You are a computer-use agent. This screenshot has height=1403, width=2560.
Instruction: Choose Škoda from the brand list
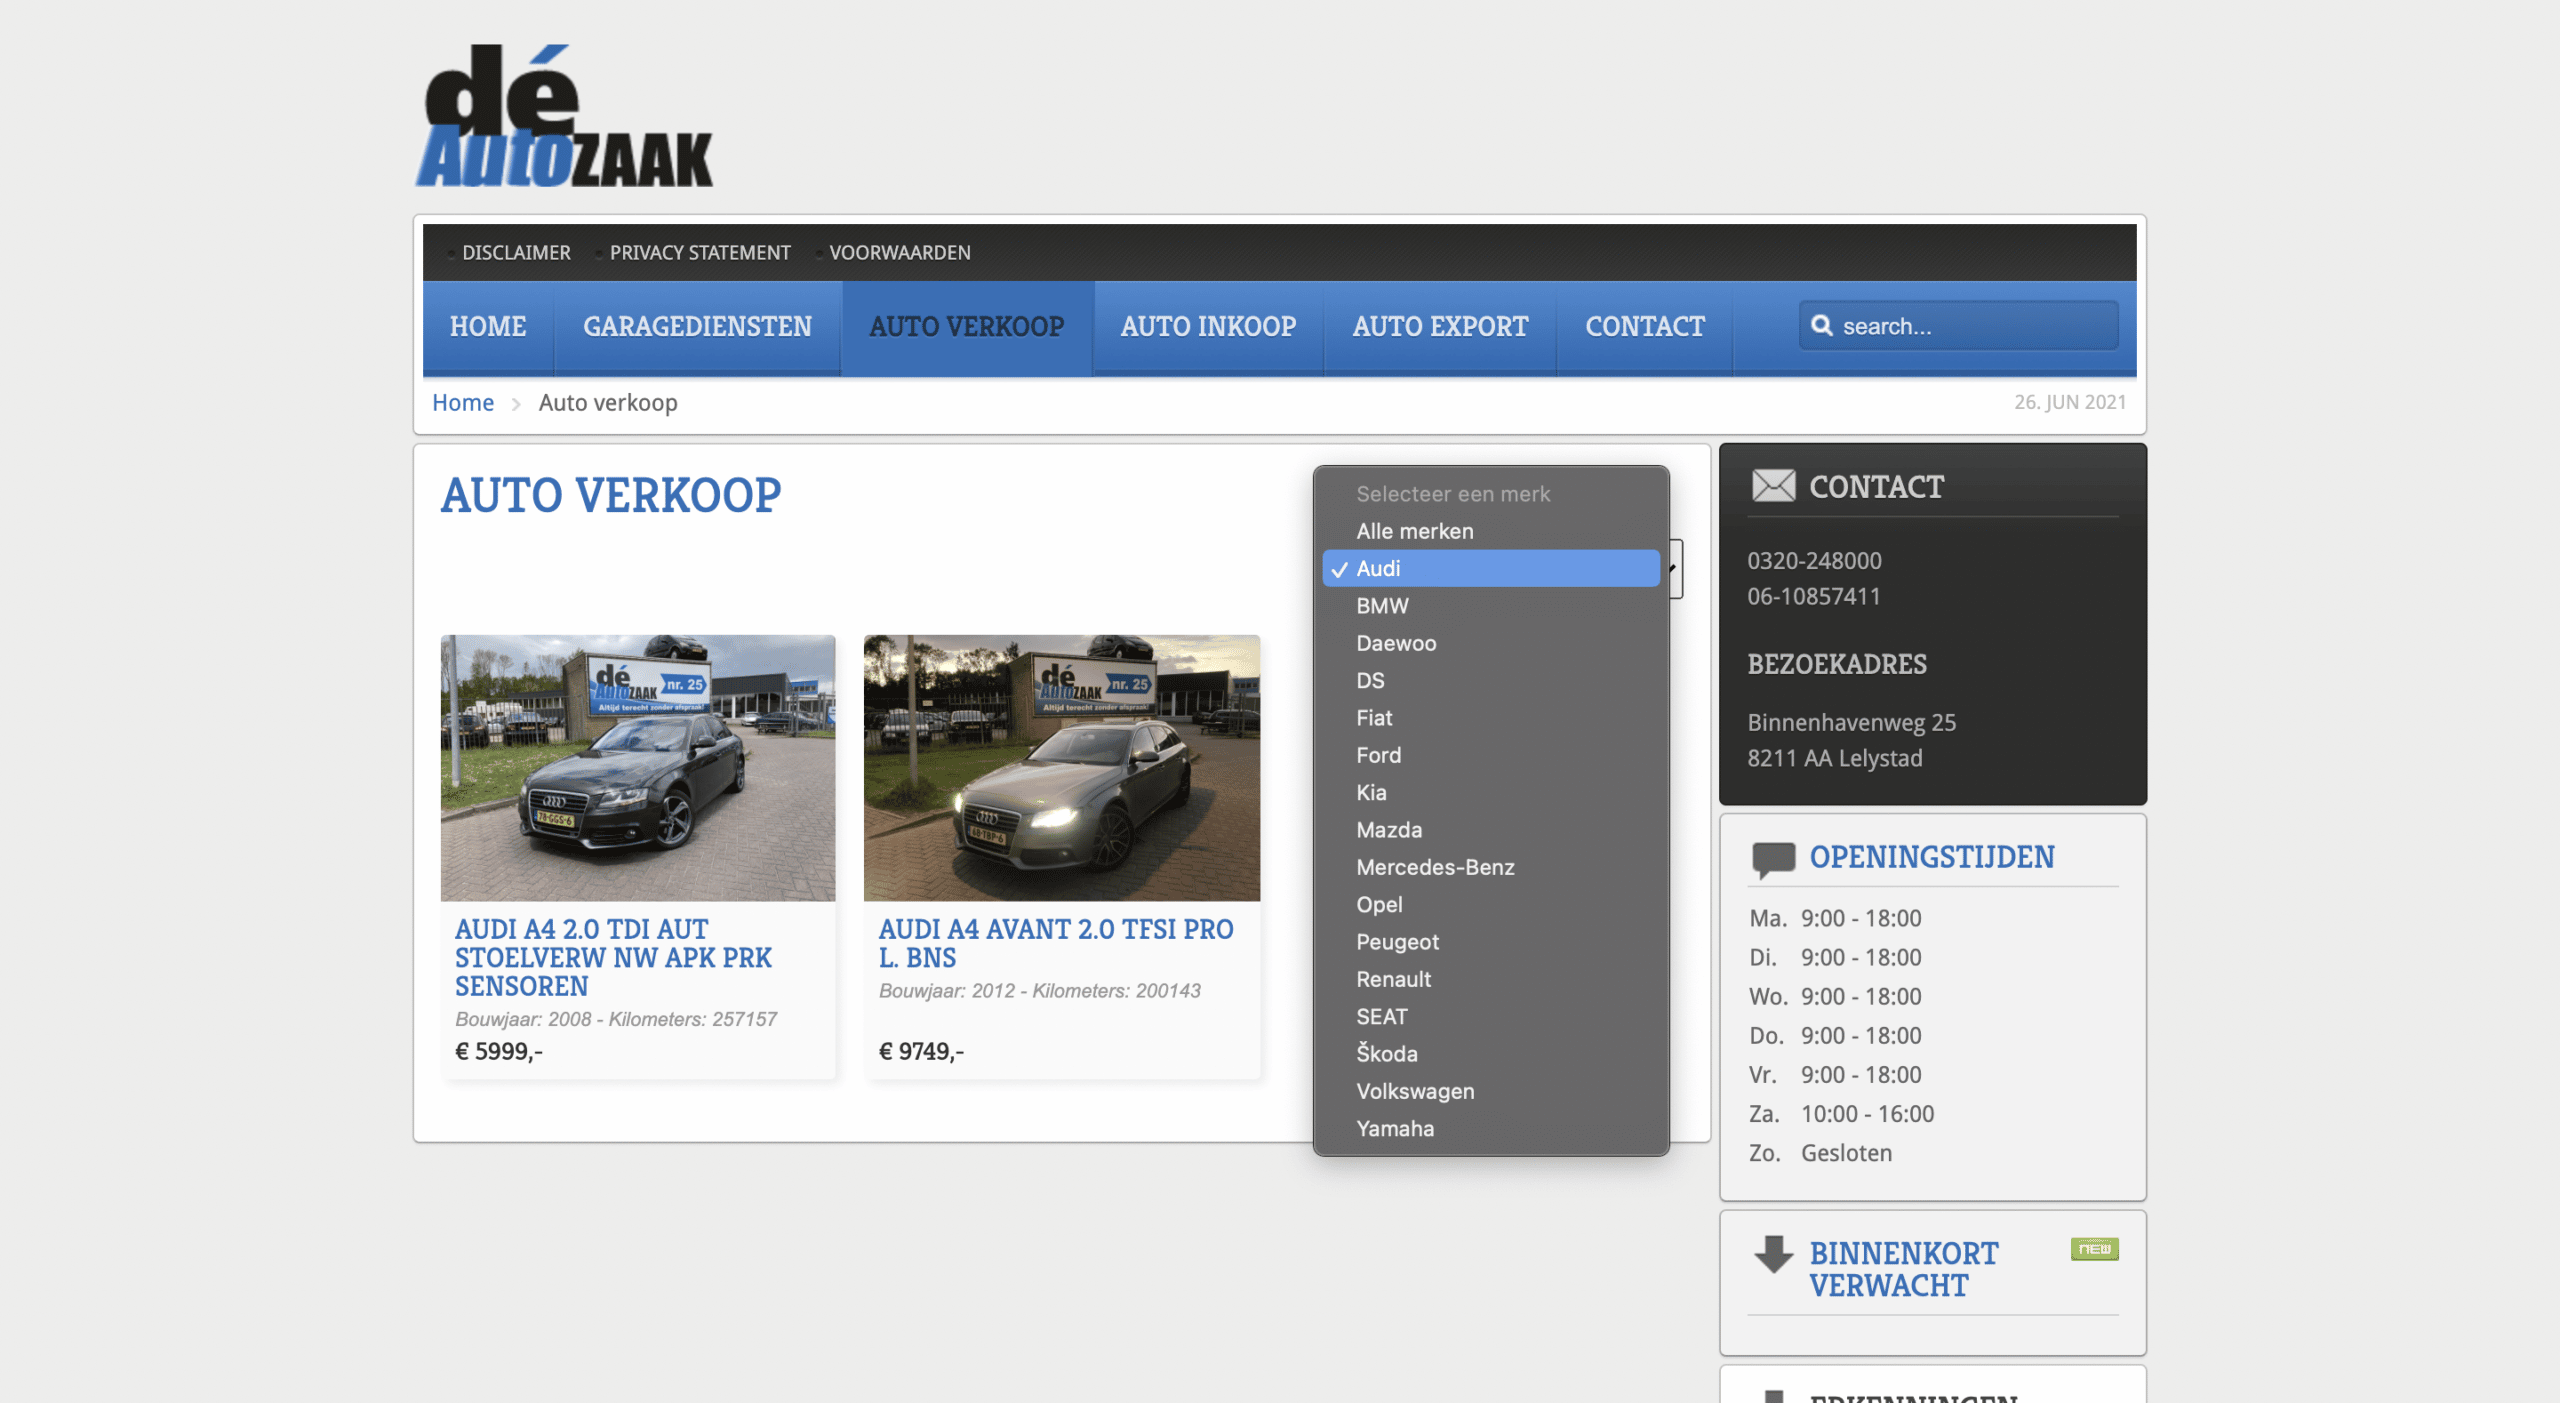[1491, 1054]
